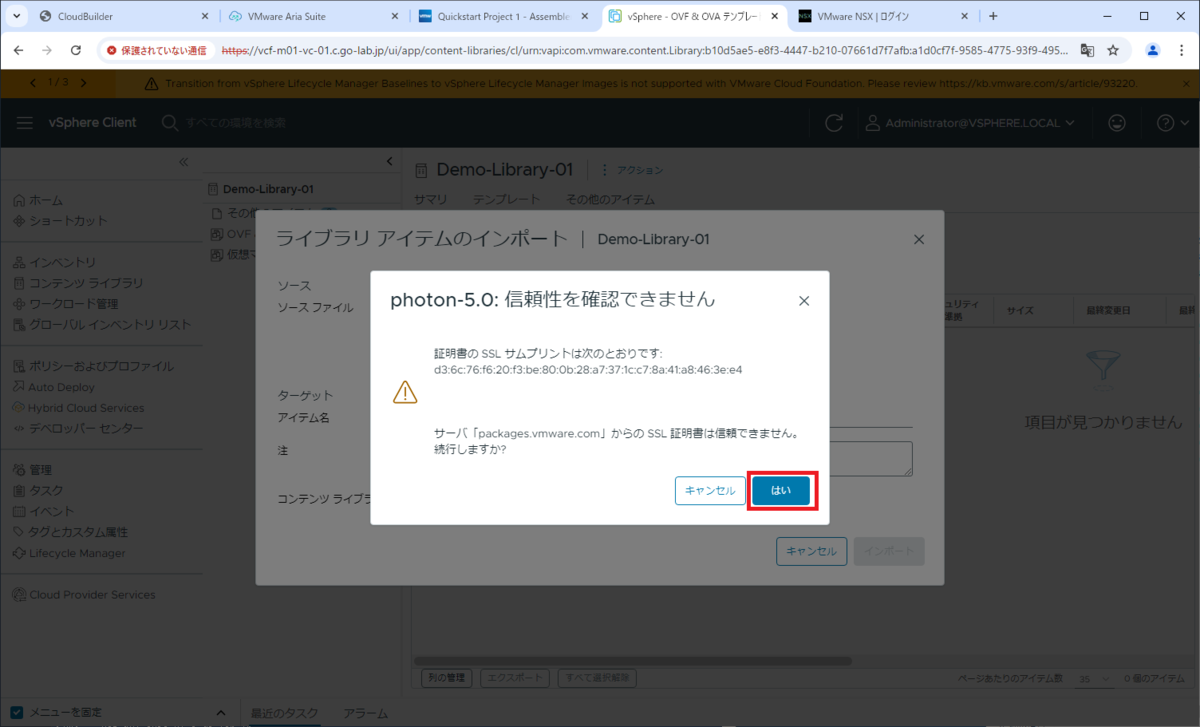Collapse the left navigation pane
The image size is (1200, 727).
coord(184,161)
